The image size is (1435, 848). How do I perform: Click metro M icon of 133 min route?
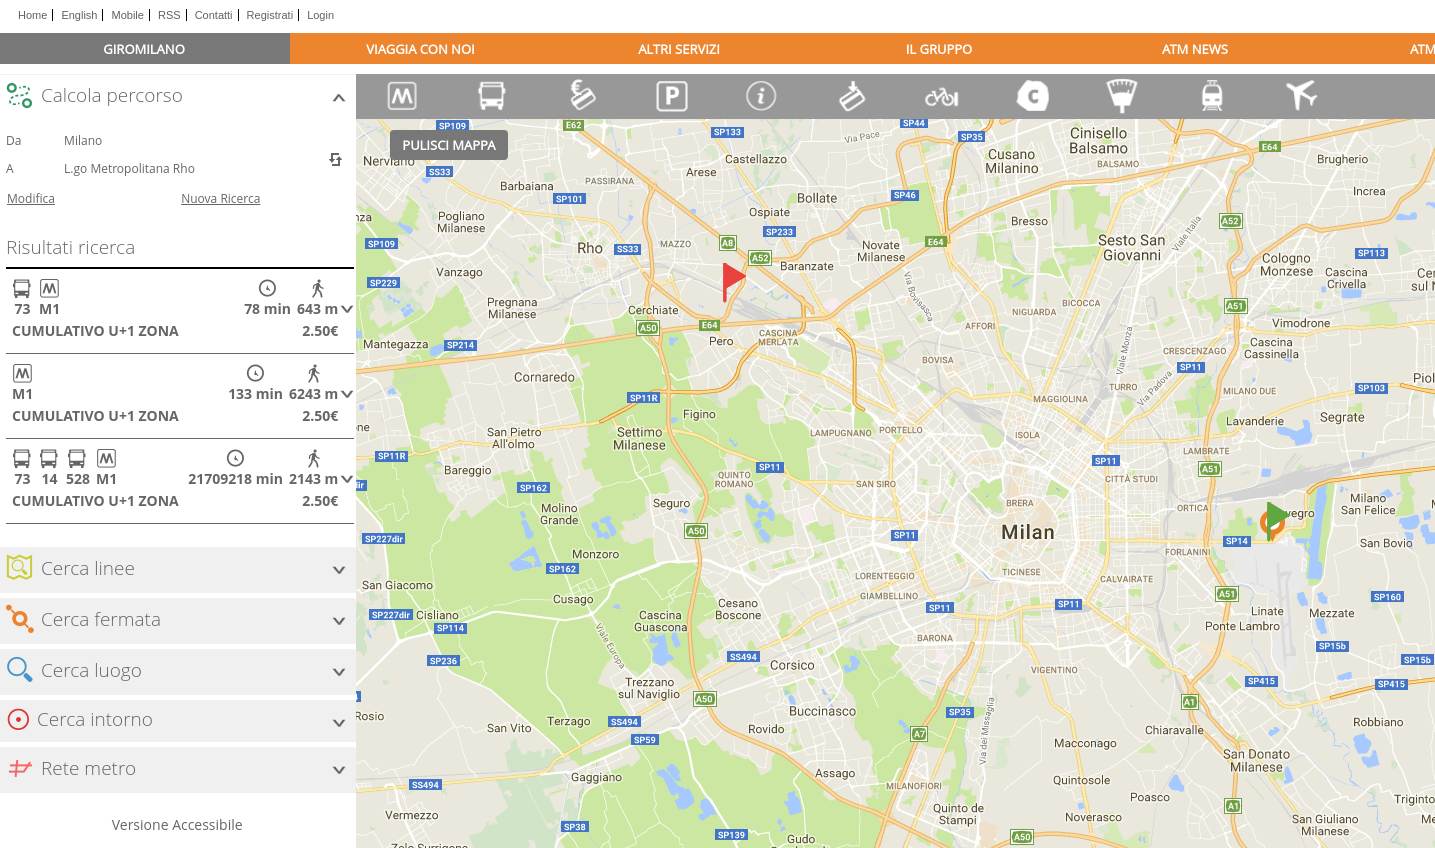pos(22,373)
